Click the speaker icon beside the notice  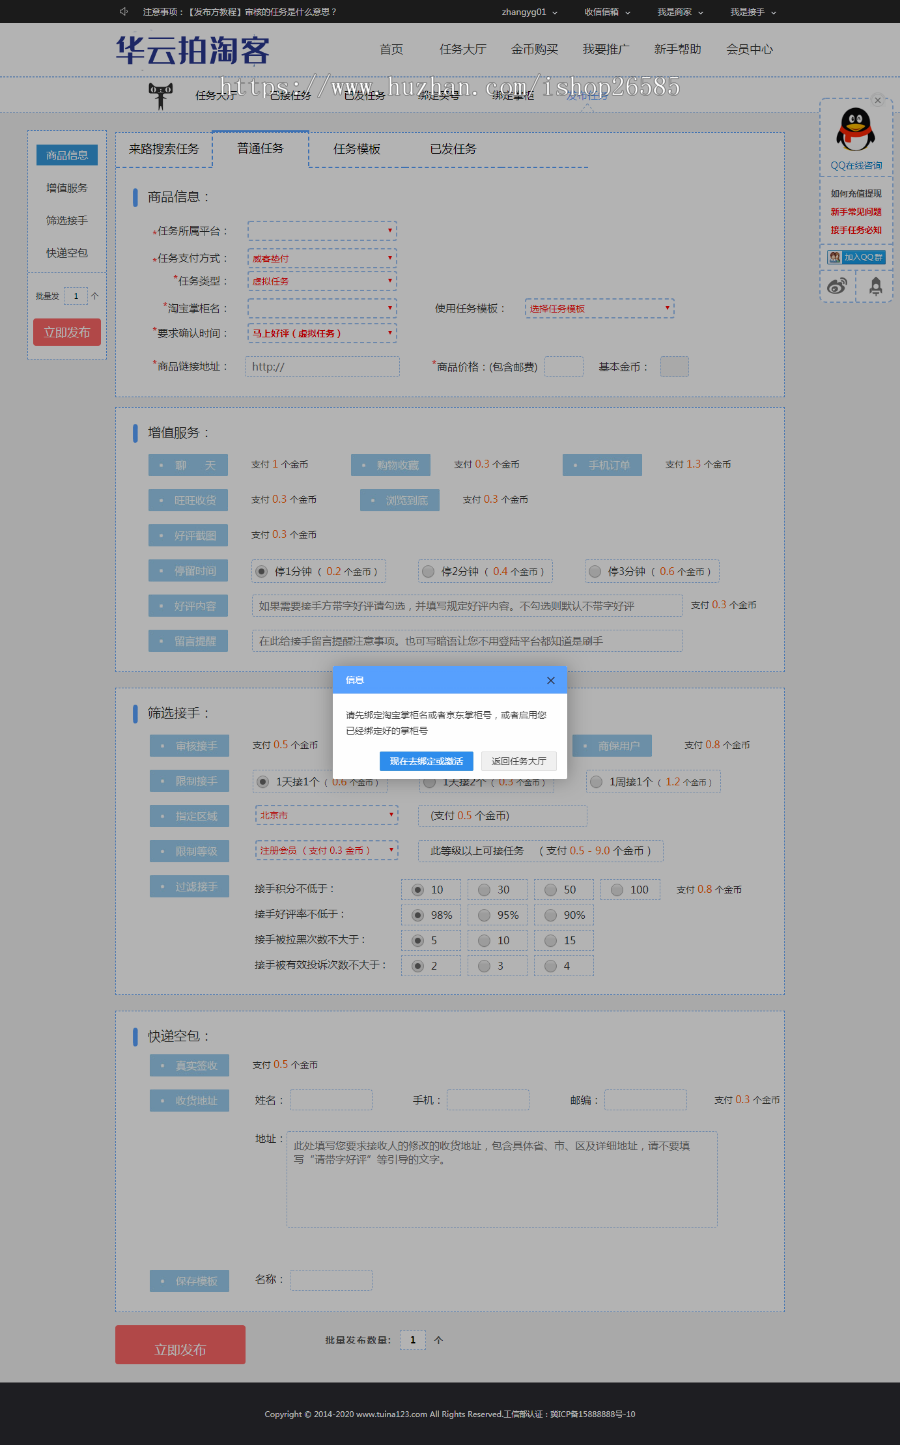tap(124, 12)
